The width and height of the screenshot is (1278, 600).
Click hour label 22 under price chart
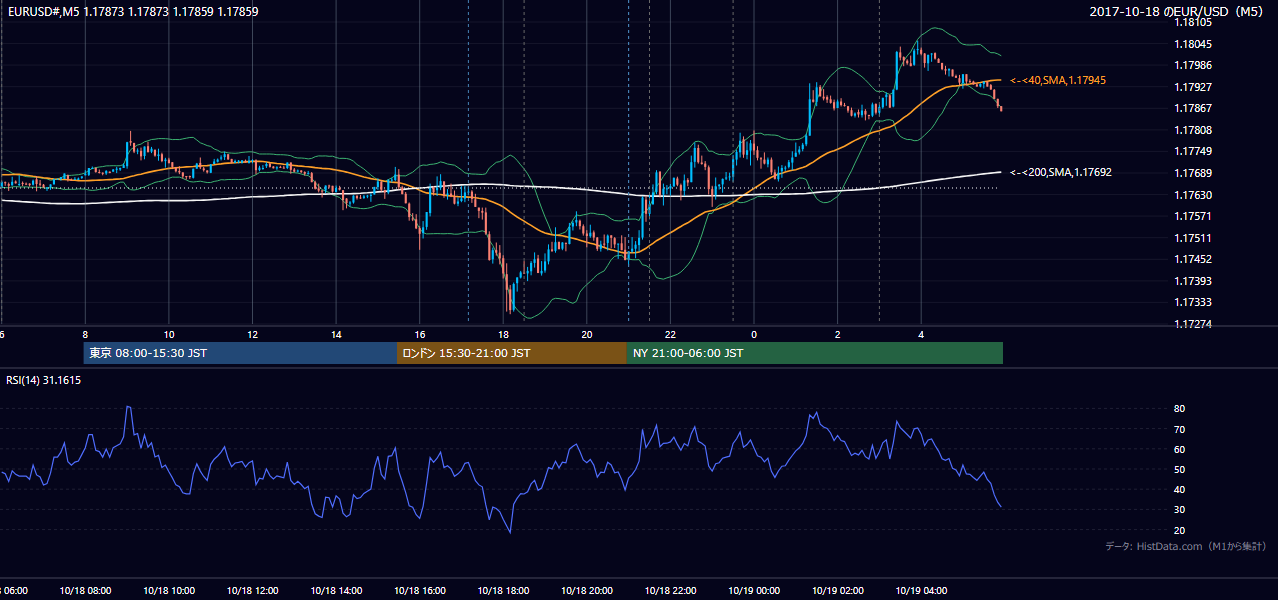[671, 335]
